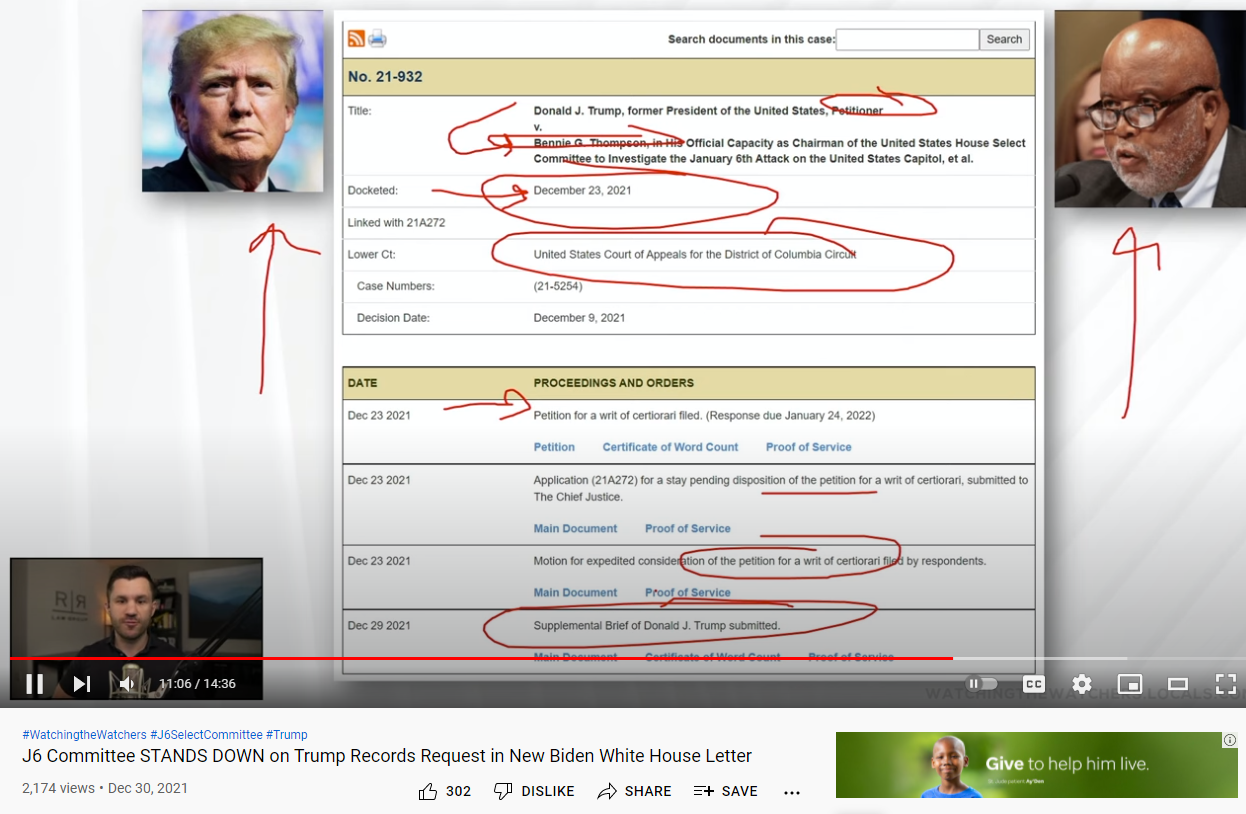Share this video

pos(634,791)
